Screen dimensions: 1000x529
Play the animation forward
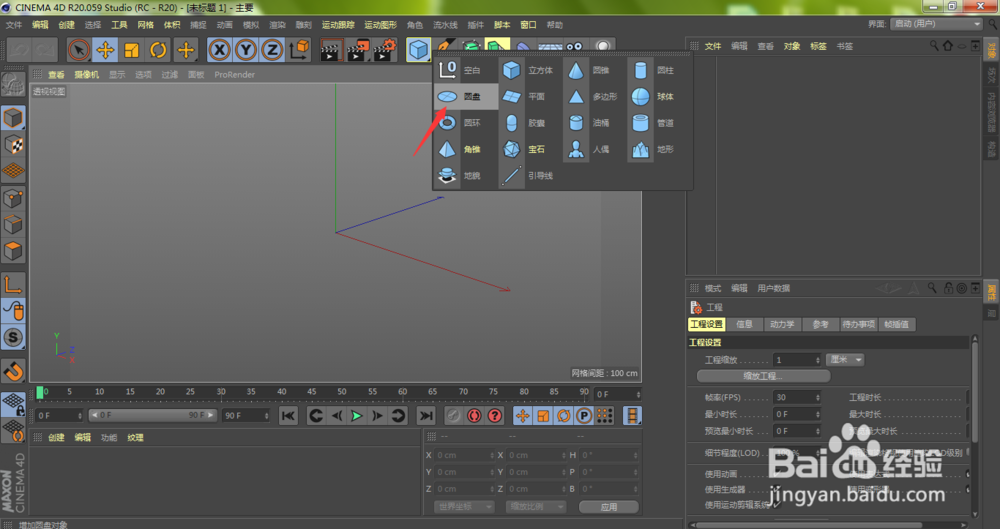[x=357, y=416]
